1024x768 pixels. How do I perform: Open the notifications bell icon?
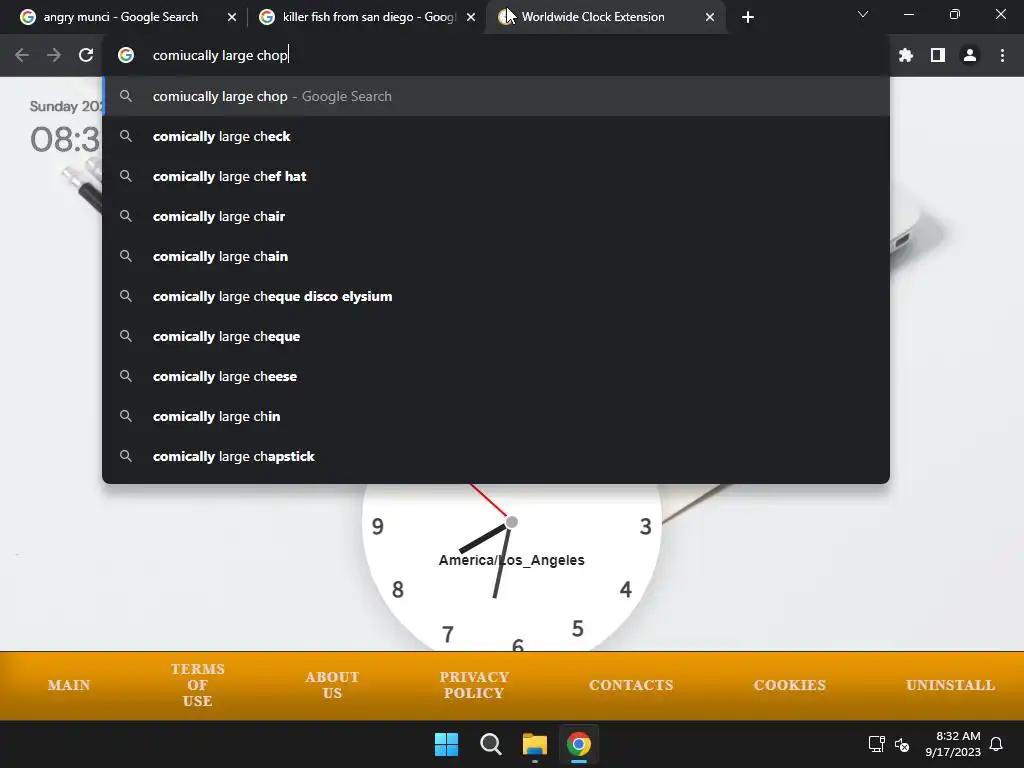click(997, 744)
